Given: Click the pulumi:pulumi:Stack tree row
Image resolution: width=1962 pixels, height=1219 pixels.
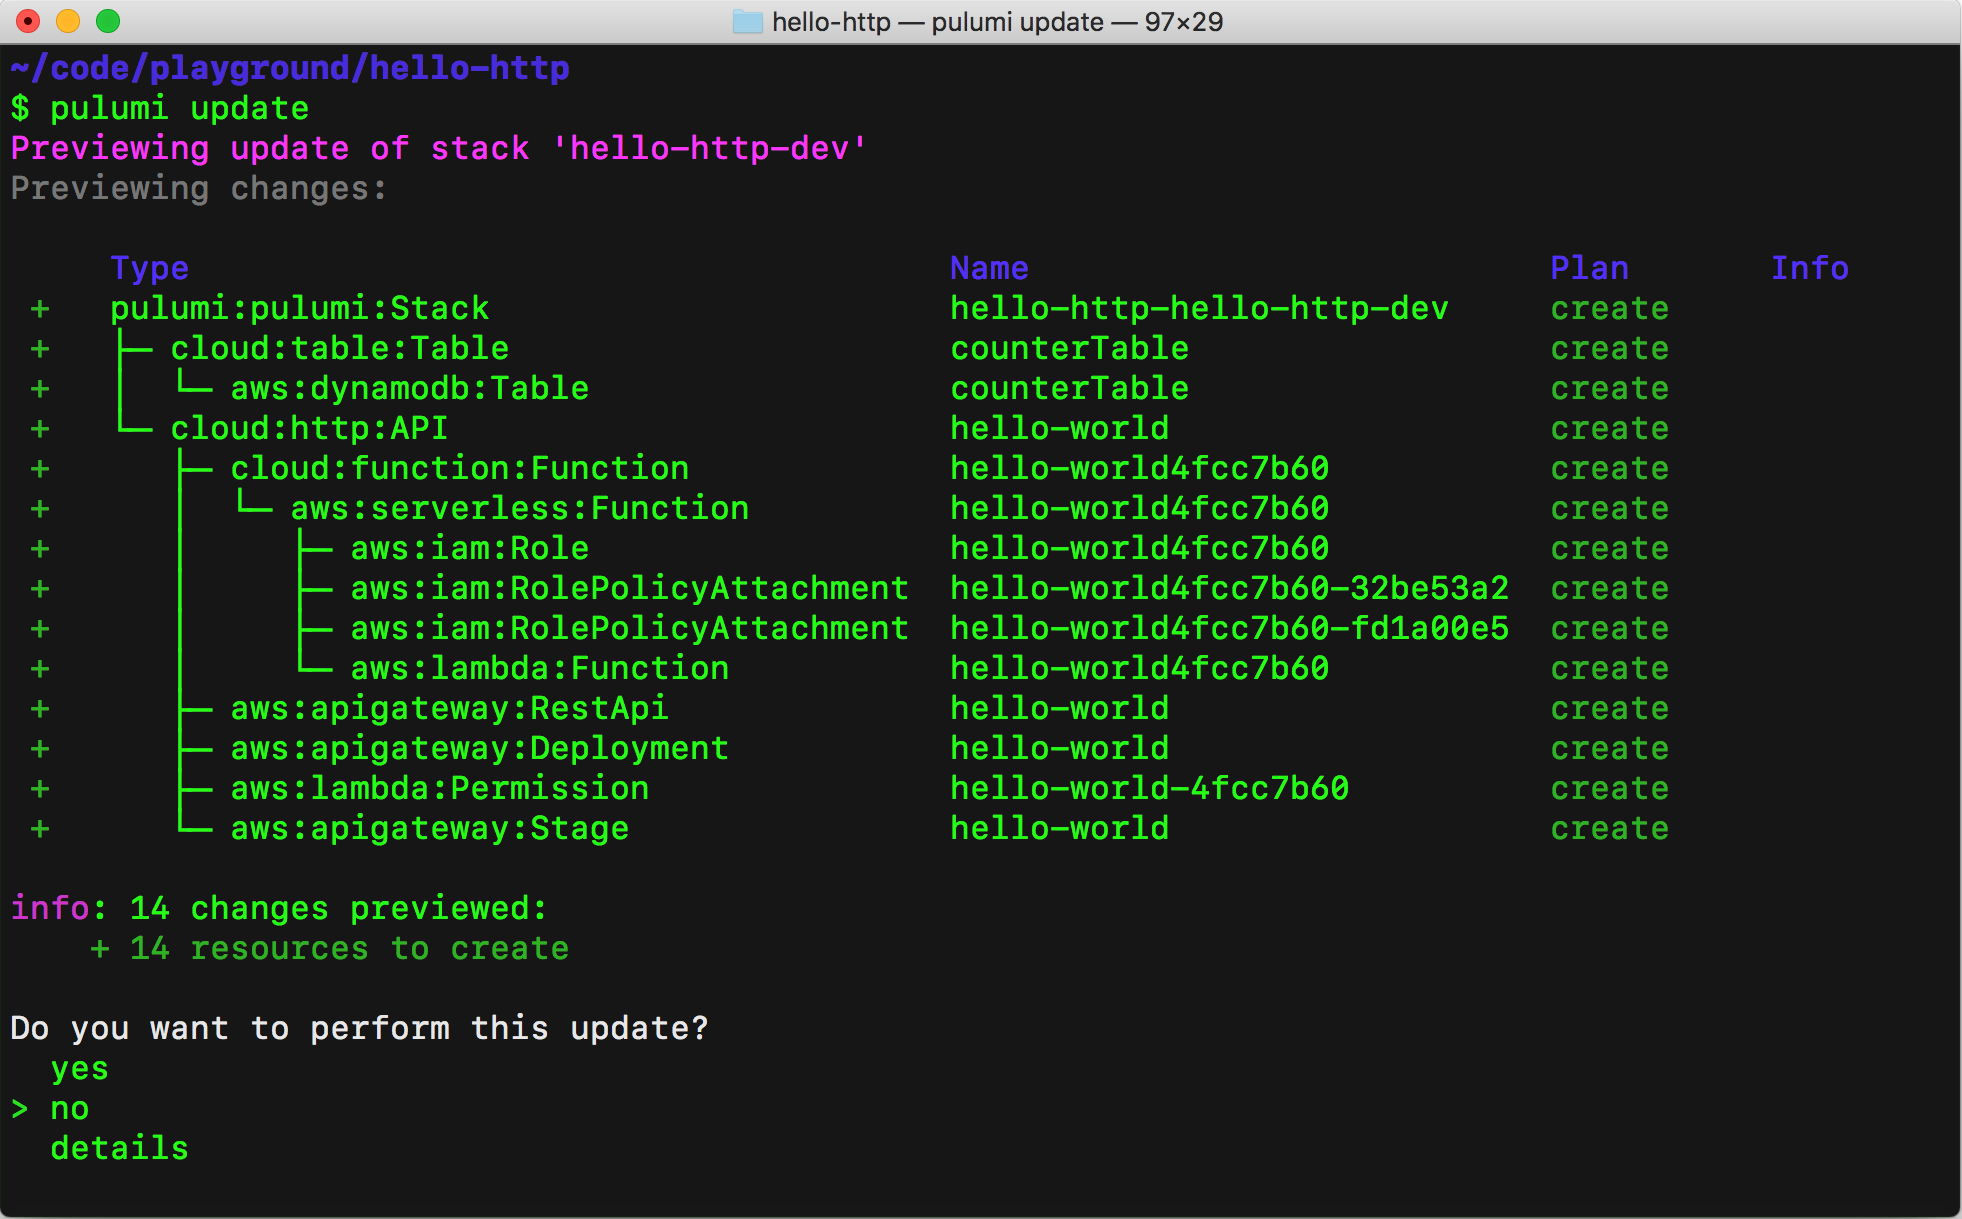Looking at the screenshot, I should 299,309.
